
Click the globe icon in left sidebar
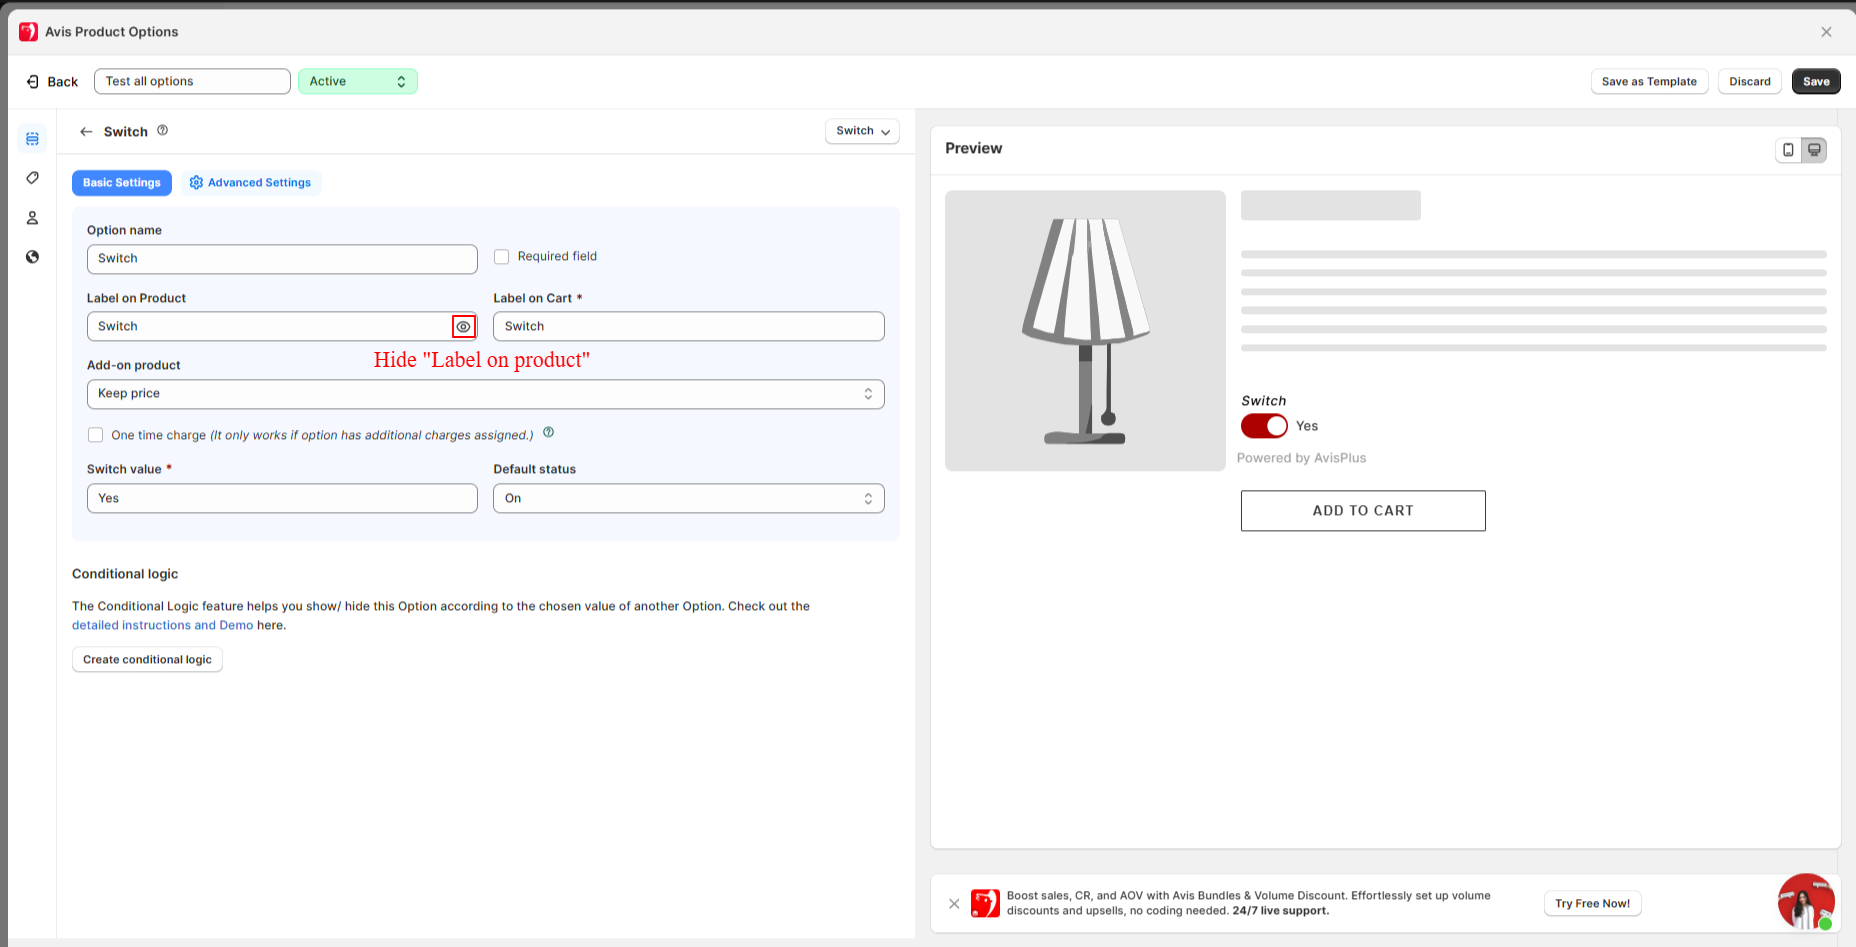[32, 257]
